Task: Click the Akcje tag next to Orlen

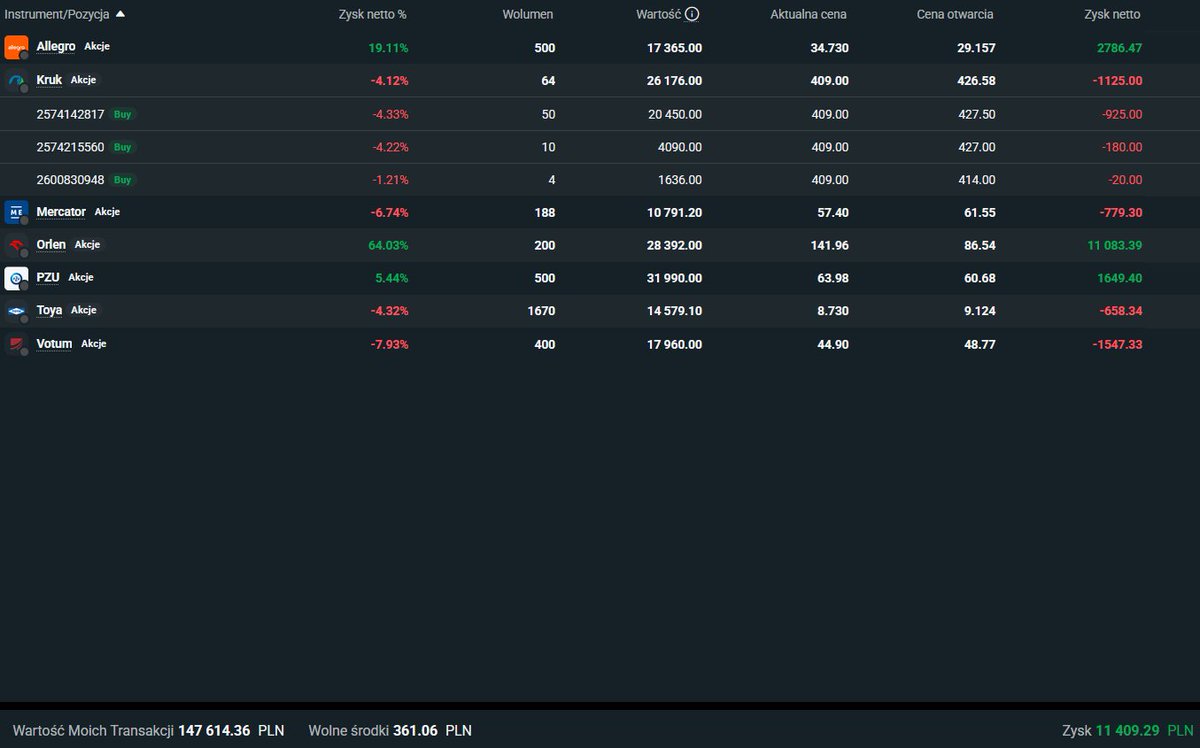Action: [87, 244]
